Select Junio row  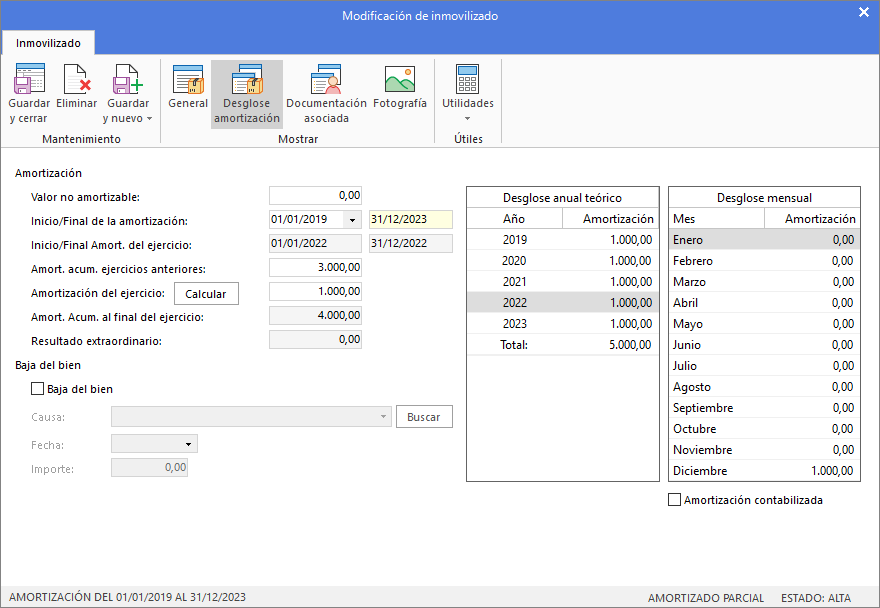pyautogui.click(x=764, y=345)
